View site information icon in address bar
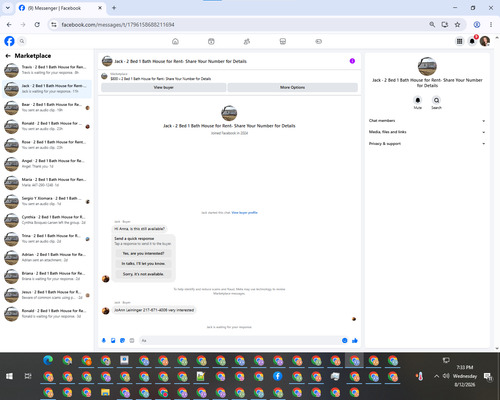This screenshot has width=500, height=400. [x=54, y=25]
